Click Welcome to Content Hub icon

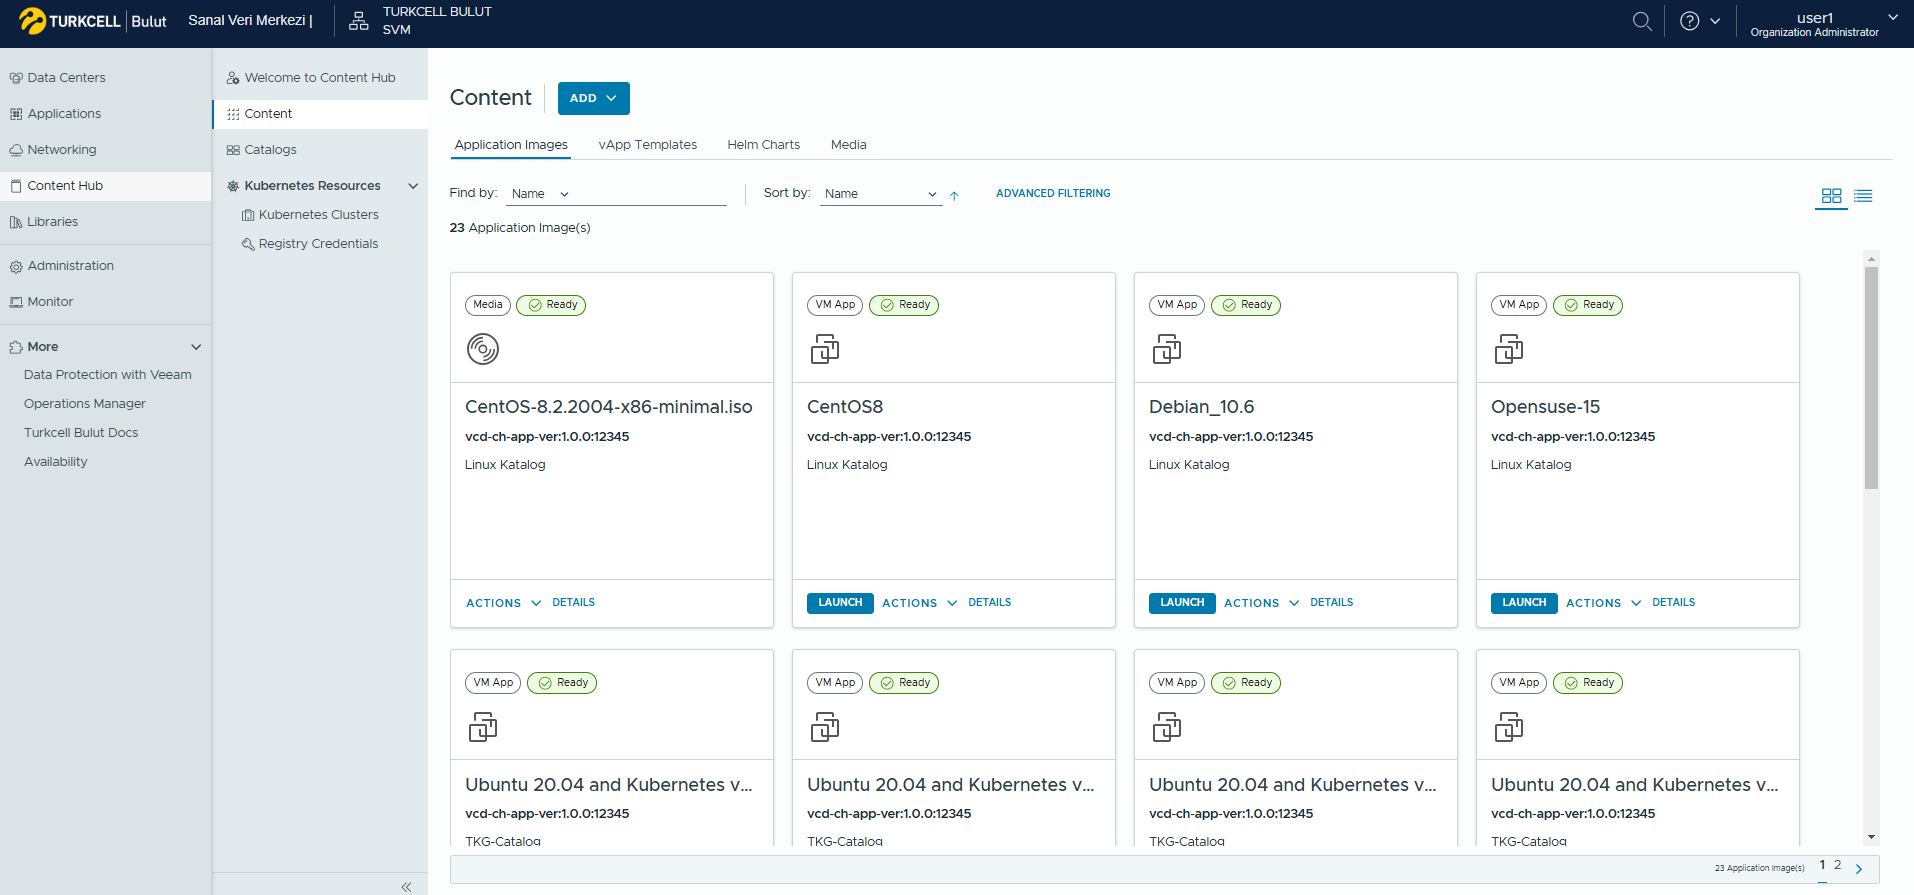tap(233, 78)
